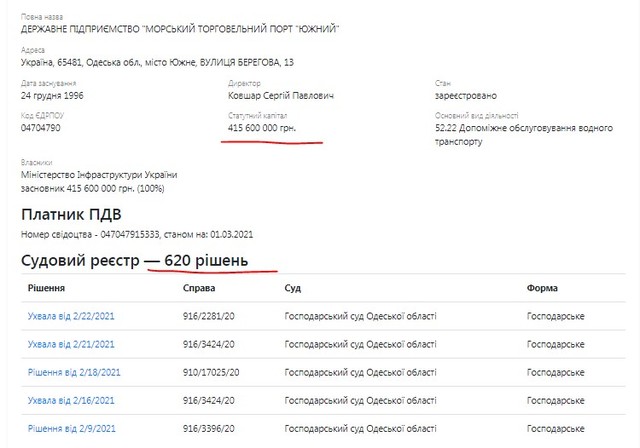
Task: Click the full company name text
Action: (179, 27)
